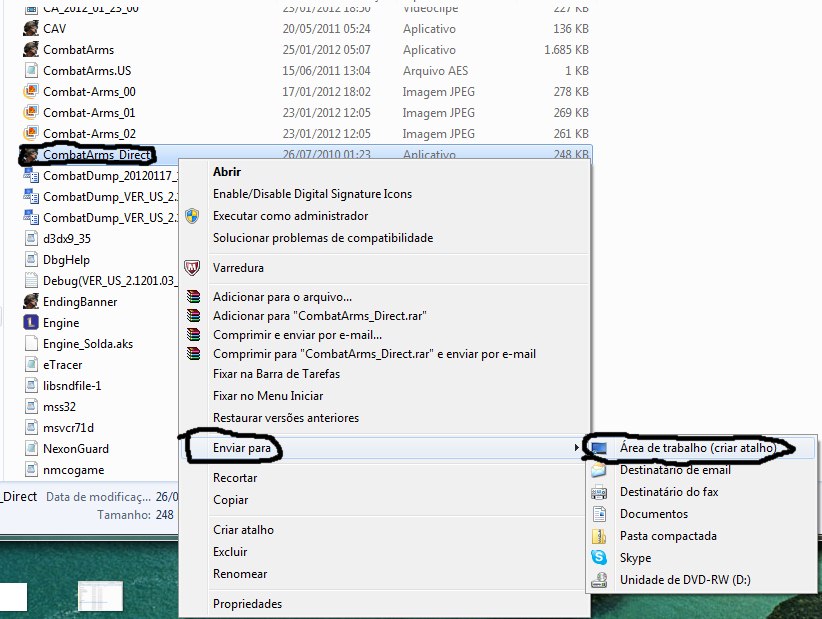Screen dimensions: 822x619
Task: Select Fixar na Barra de Tarefas
Action: [276, 374]
